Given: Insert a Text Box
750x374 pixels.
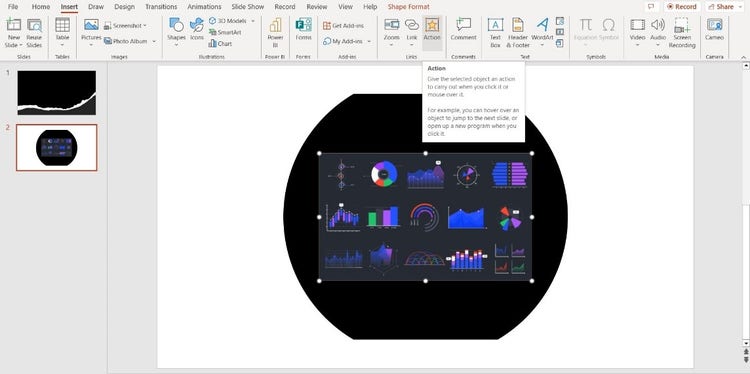Looking at the screenshot, I should tap(496, 33).
